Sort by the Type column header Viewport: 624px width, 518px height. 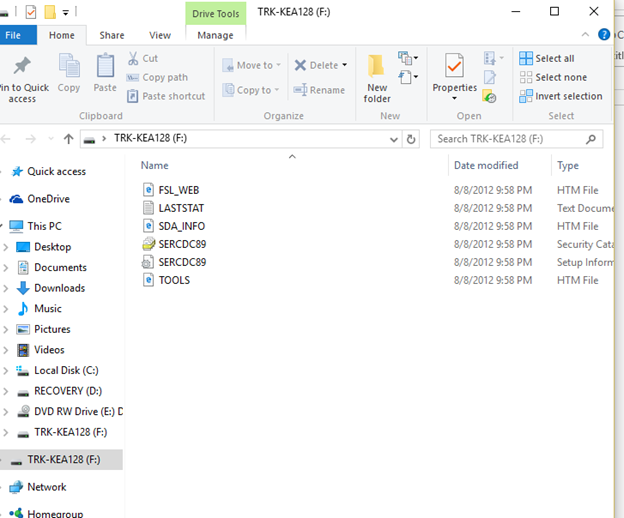(567, 165)
